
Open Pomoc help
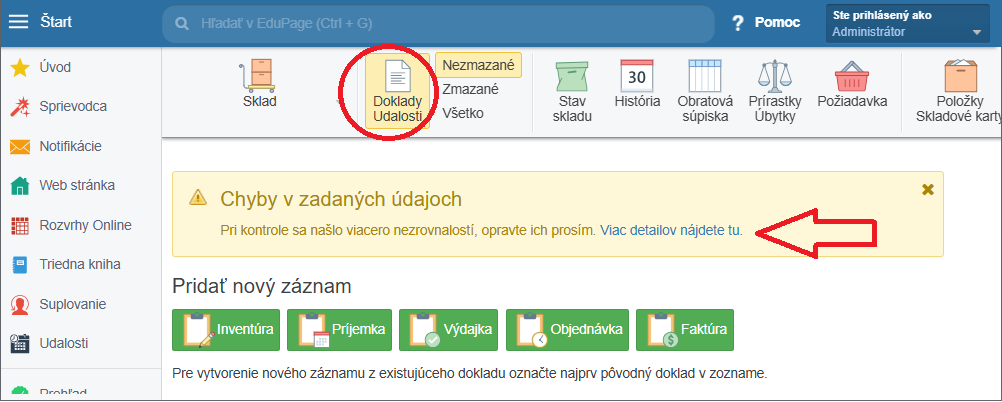(x=777, y=23)
